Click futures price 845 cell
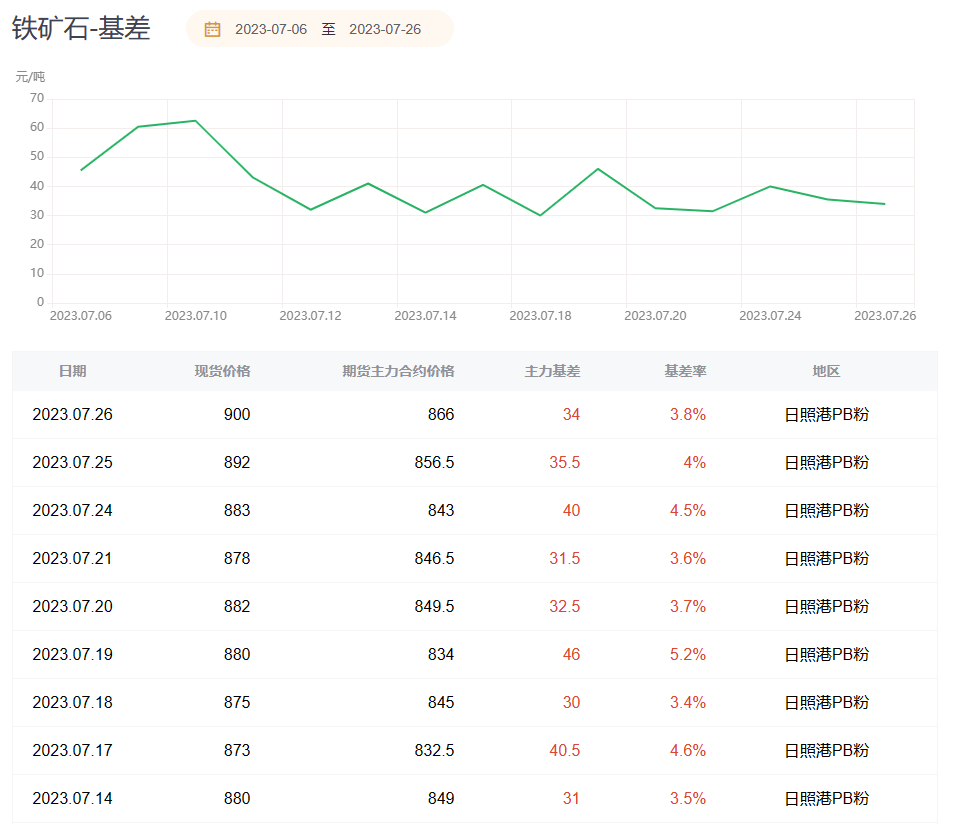This screenshot has width=955, height=824. click(441, 703)
